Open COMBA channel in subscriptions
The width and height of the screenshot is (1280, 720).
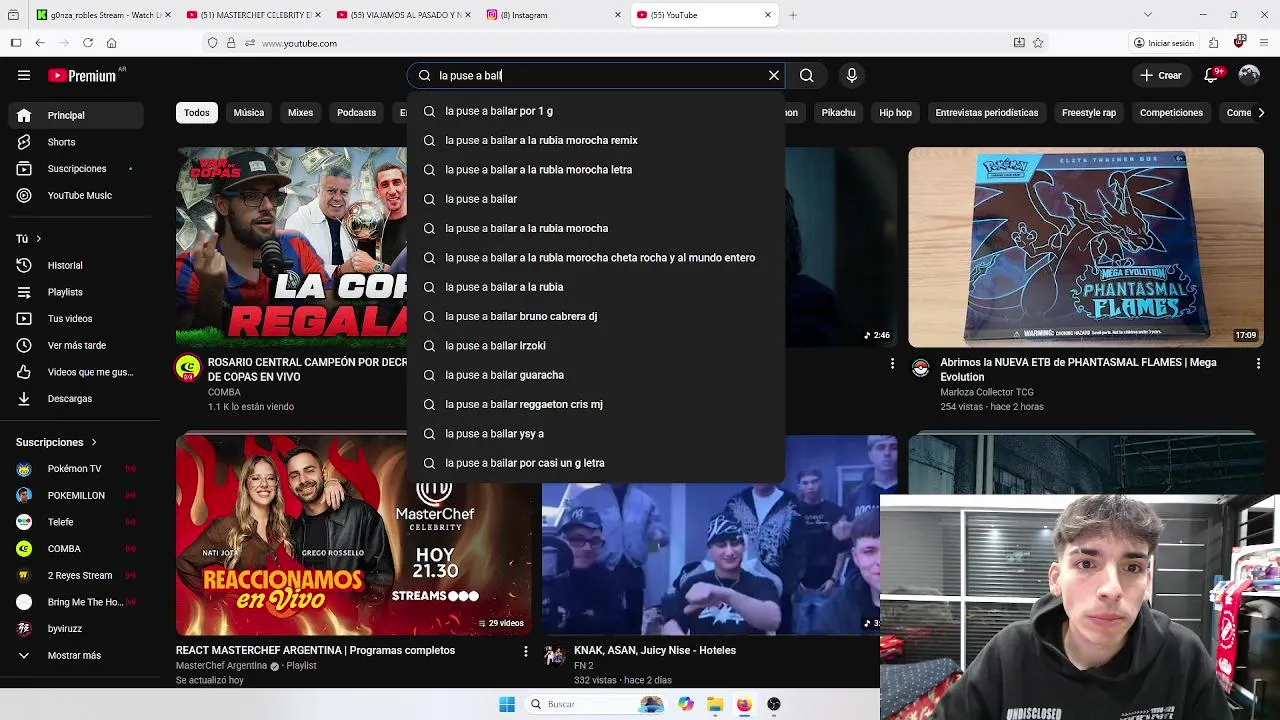pos(76,548)
